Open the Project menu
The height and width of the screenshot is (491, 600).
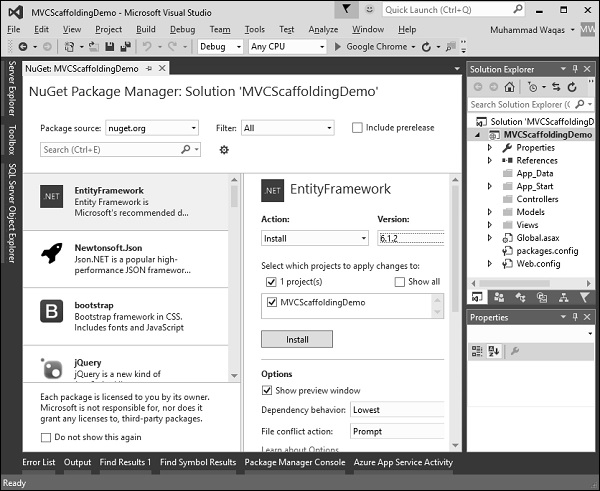click(109, 29)
